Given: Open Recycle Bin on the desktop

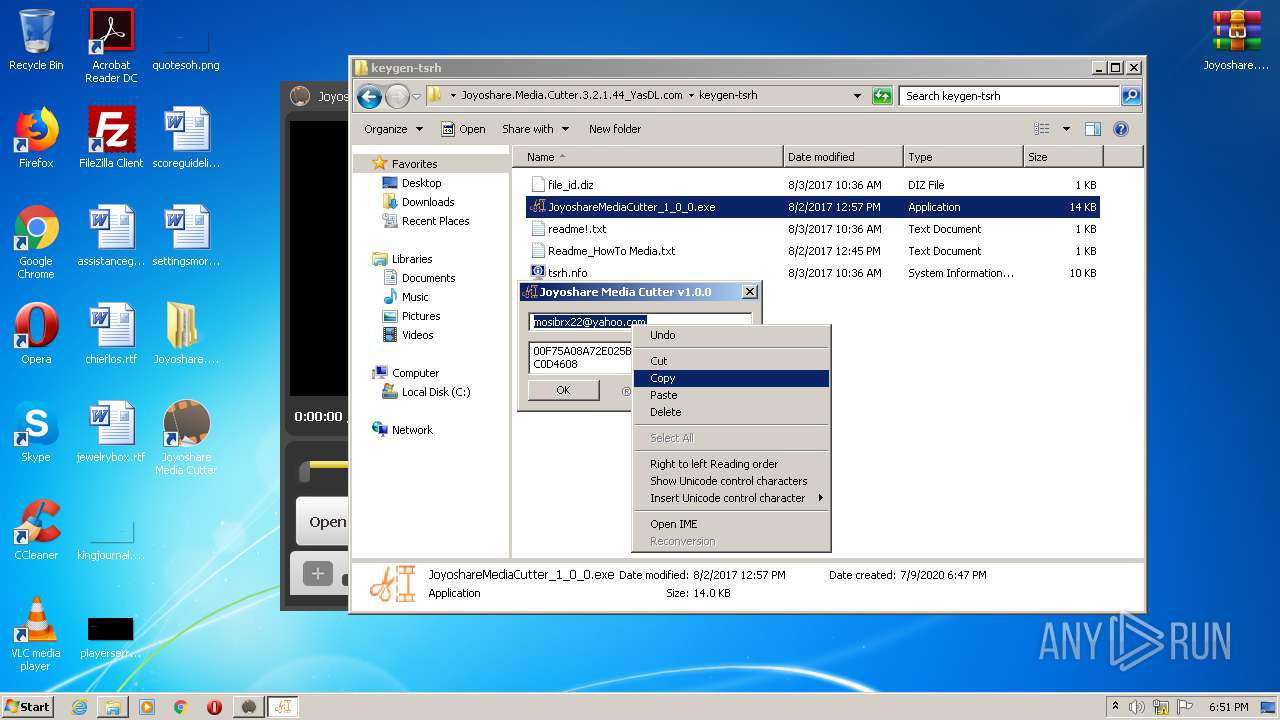Looking at the screenshot, I should [x=36, y=40].
